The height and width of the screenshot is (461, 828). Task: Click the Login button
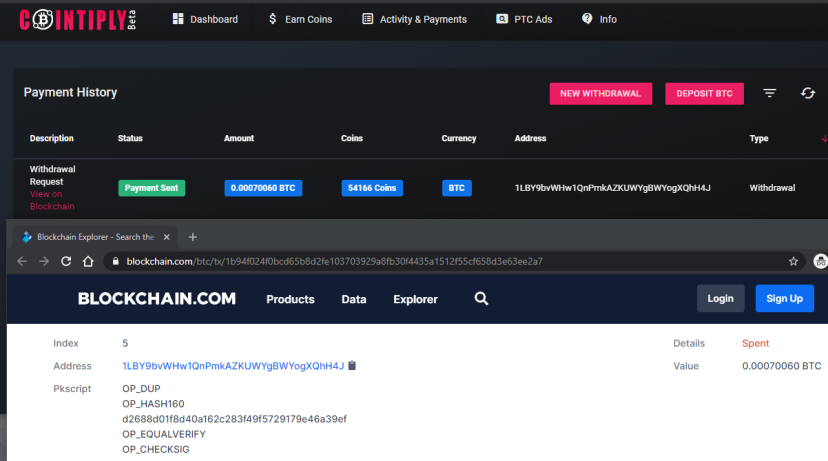pos(720,298)
